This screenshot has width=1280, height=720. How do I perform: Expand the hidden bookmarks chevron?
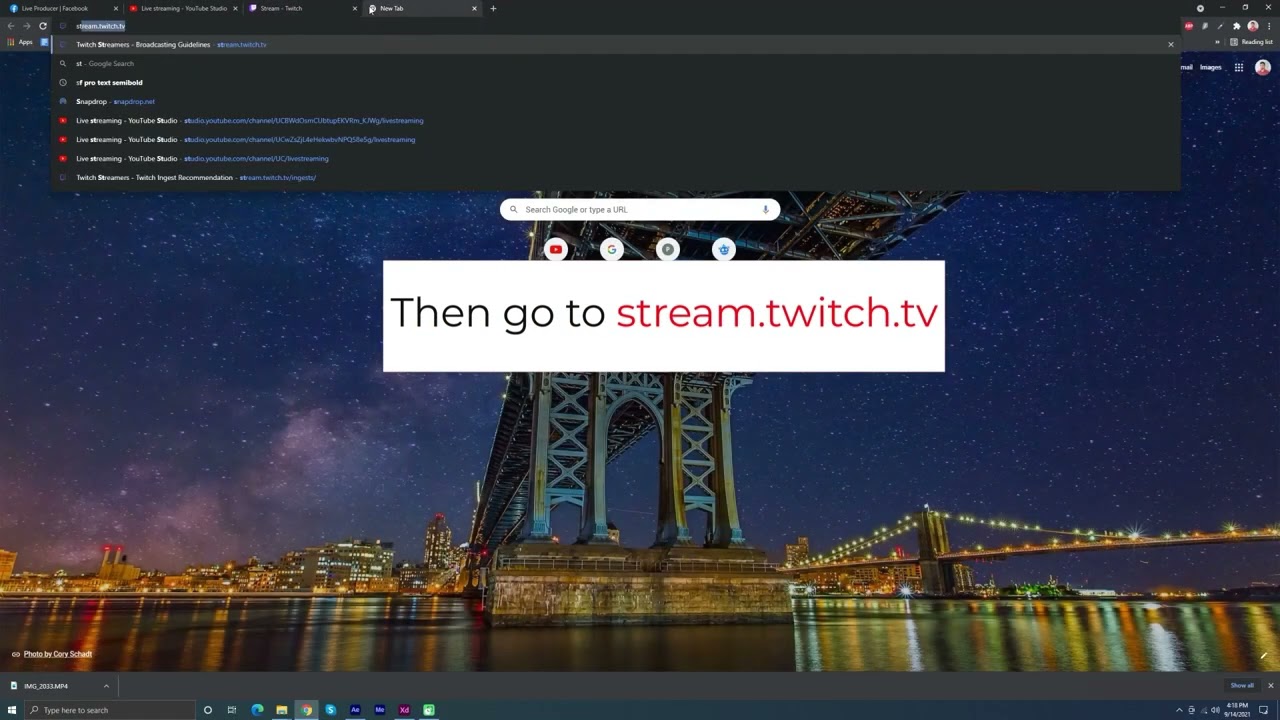(x=1217, y=42)
